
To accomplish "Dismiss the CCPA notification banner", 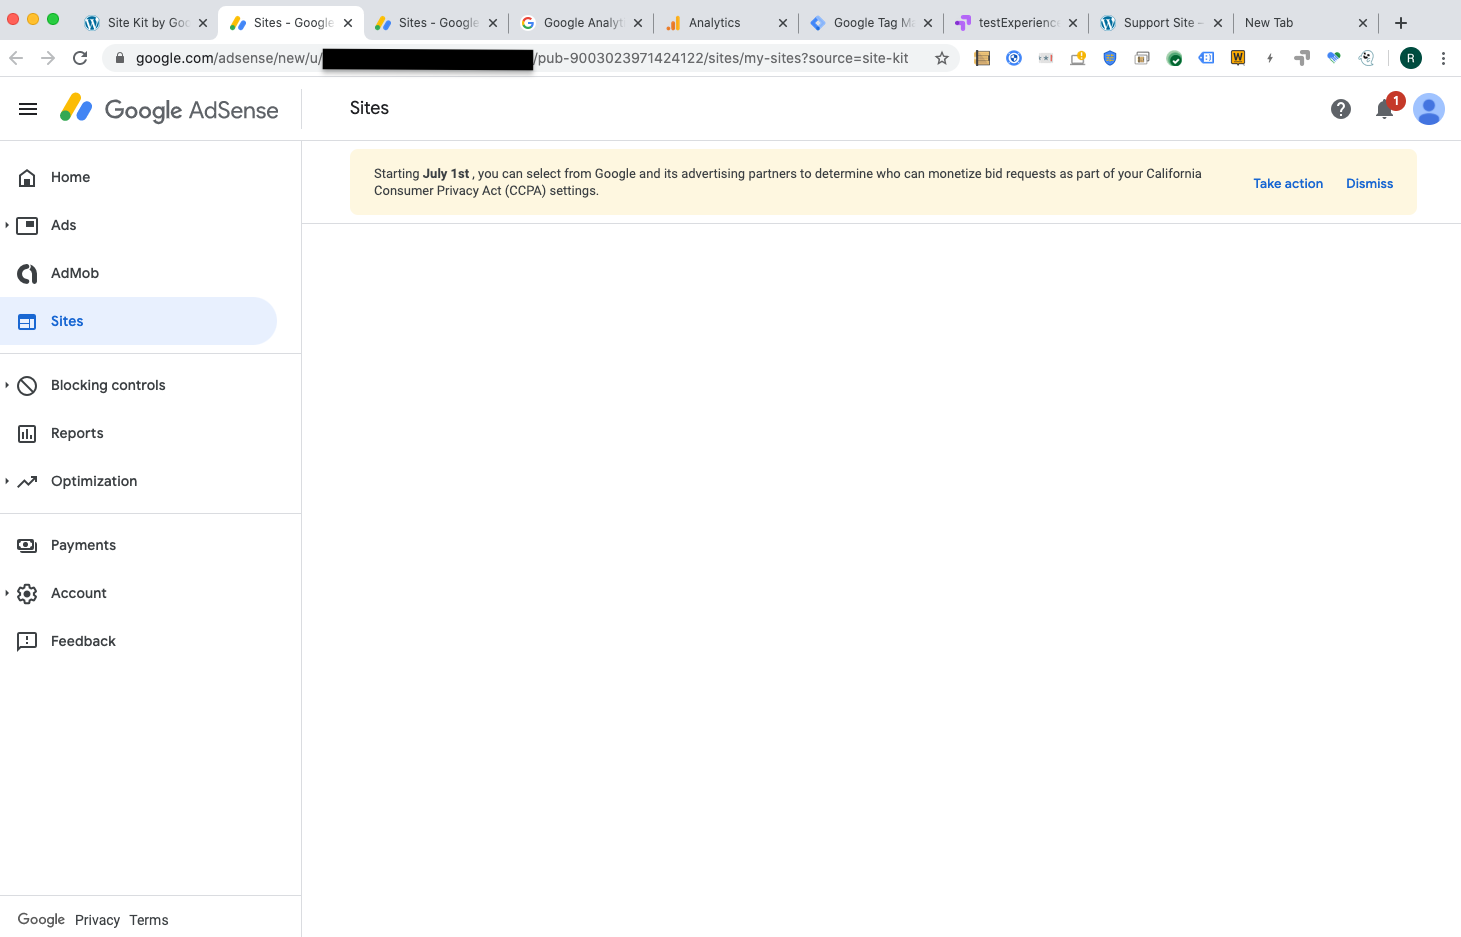I will click(1369, 183).
